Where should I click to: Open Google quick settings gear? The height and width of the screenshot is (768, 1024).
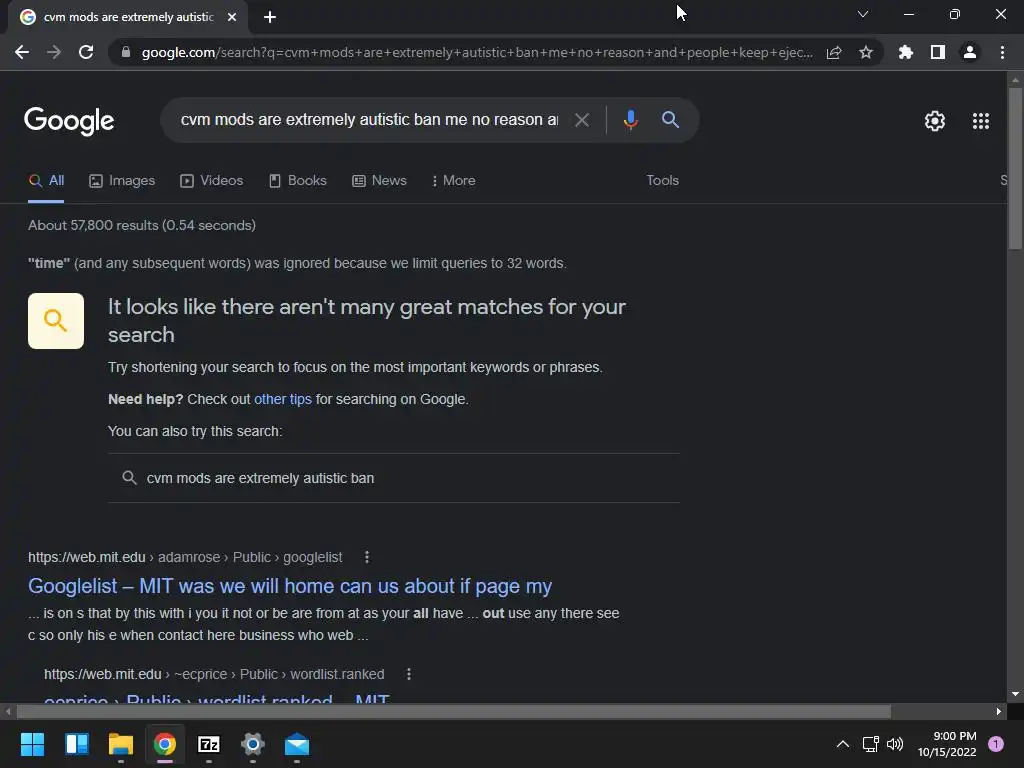pos(935,121)
